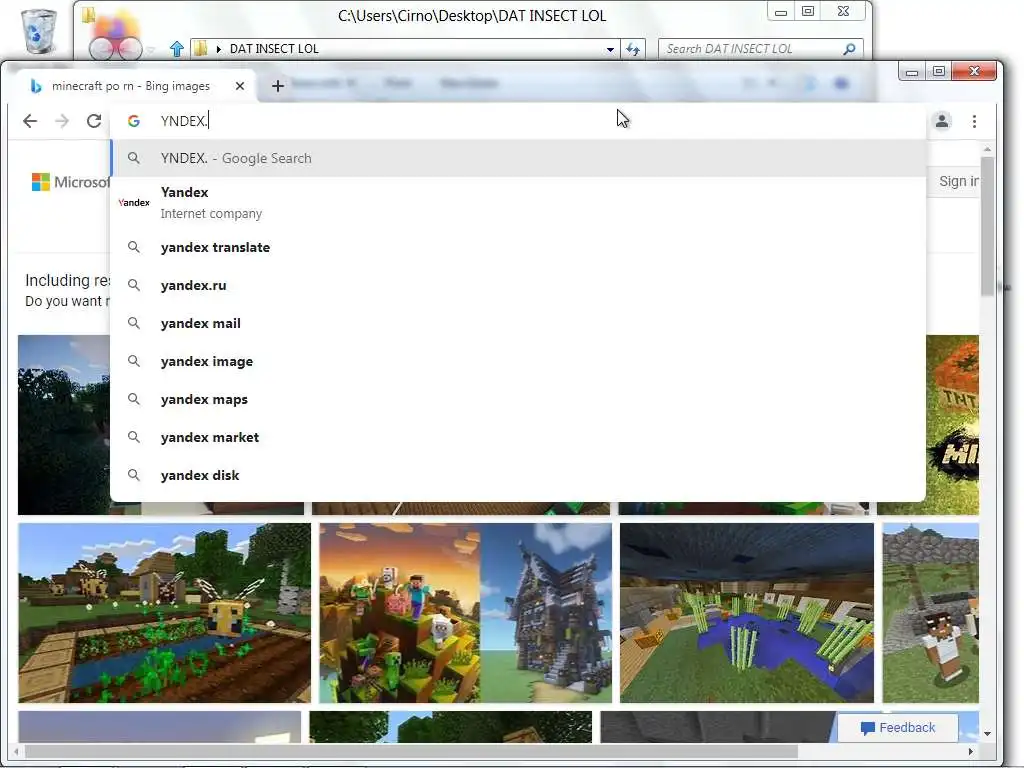The width and height of the screenshot is (1024, 768).
Task: Click the search icon beside yandex mail
Action: click(134, 323)
